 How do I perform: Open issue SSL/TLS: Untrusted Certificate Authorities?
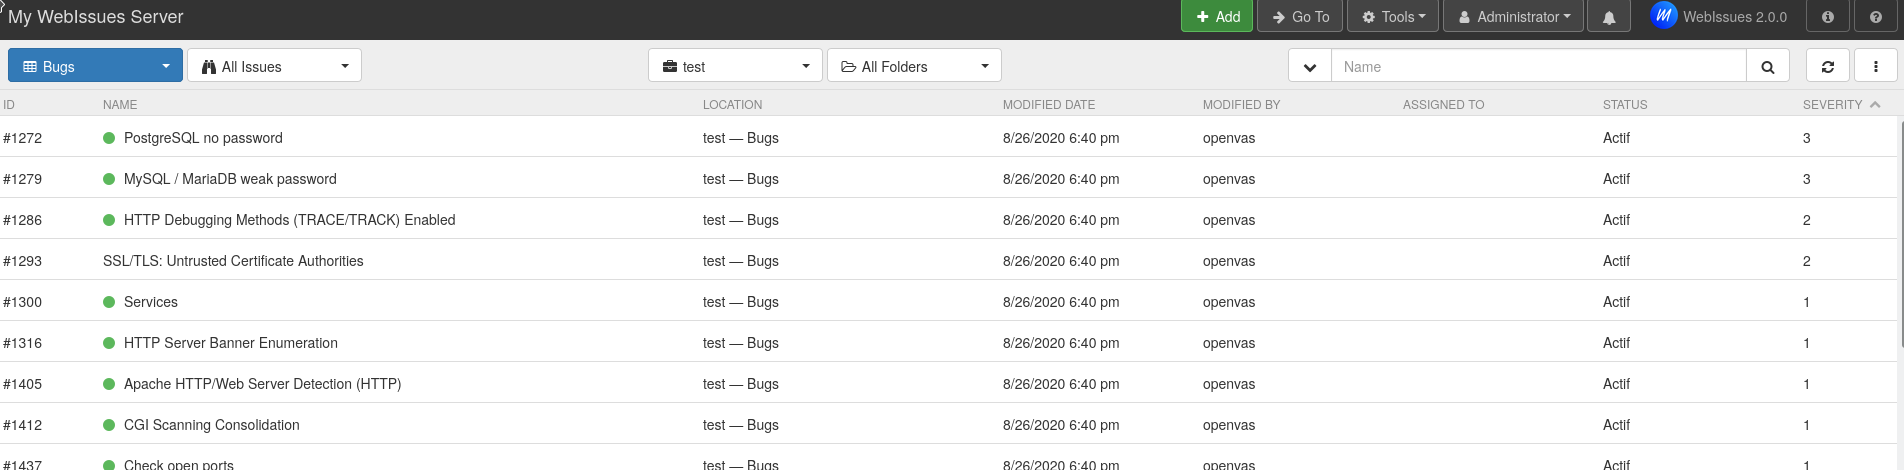coord(233,261)
